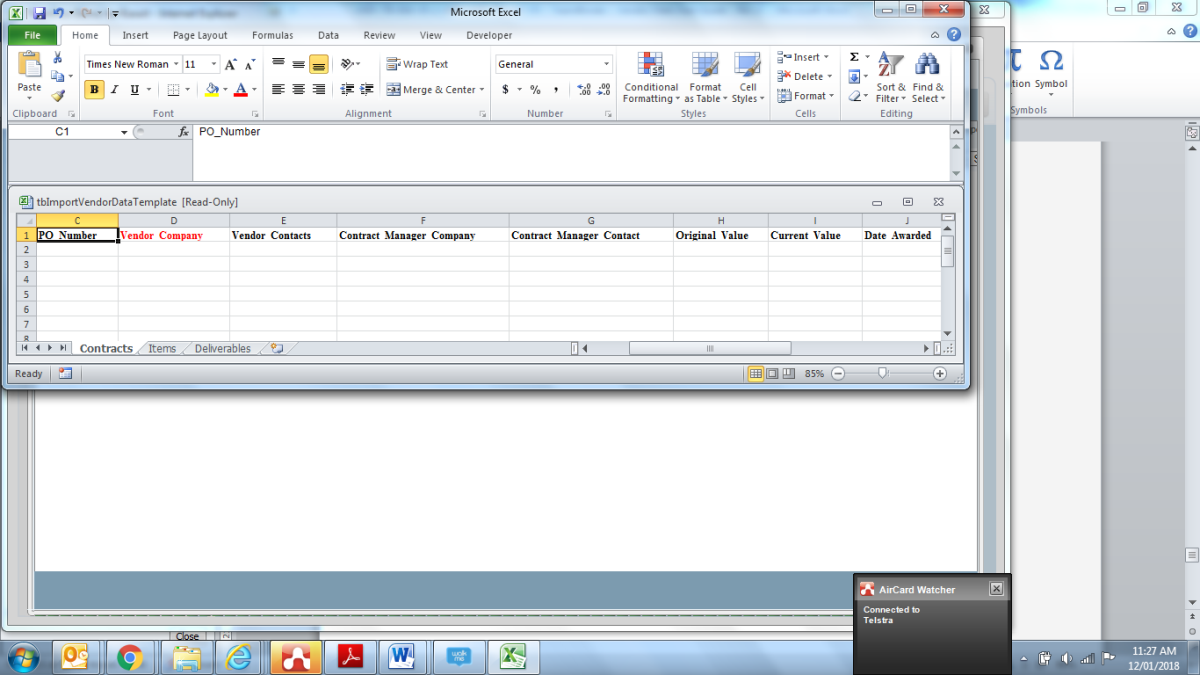Click the AutoSum sigma icon
1200x675 pixels.
[854, 57]
